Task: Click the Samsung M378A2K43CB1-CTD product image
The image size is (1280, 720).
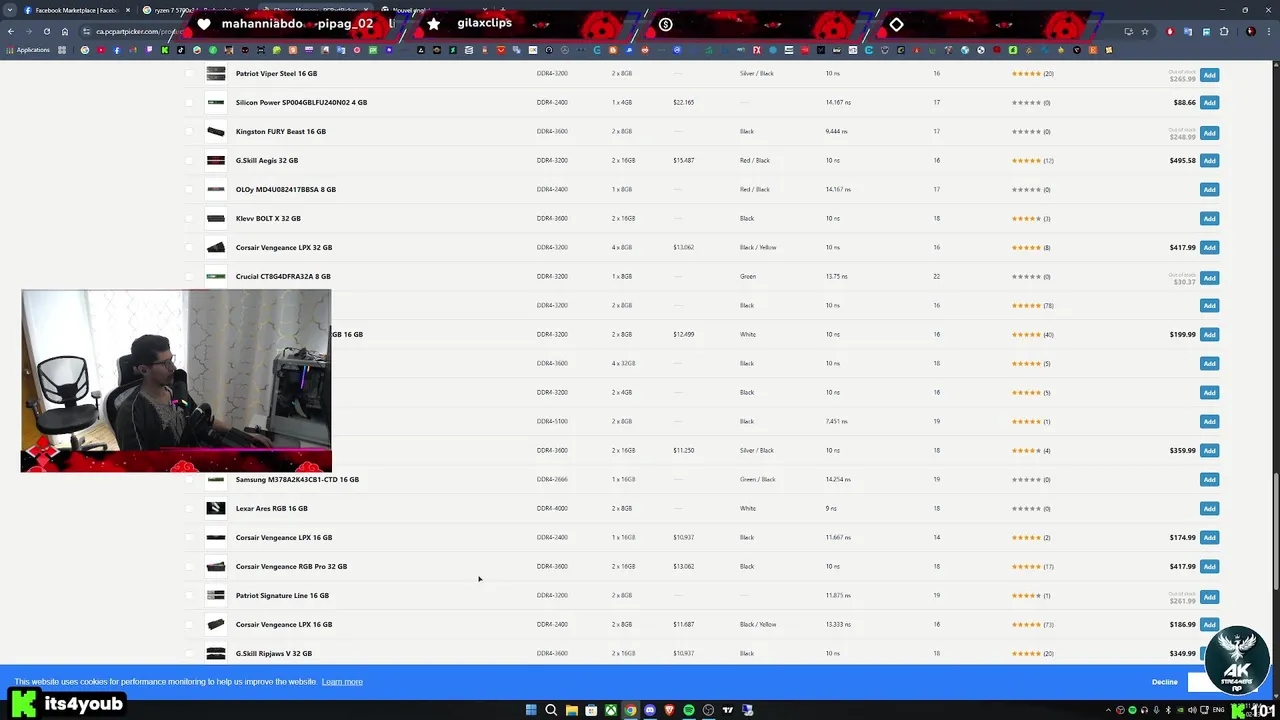Action: (x=216, y=479)
